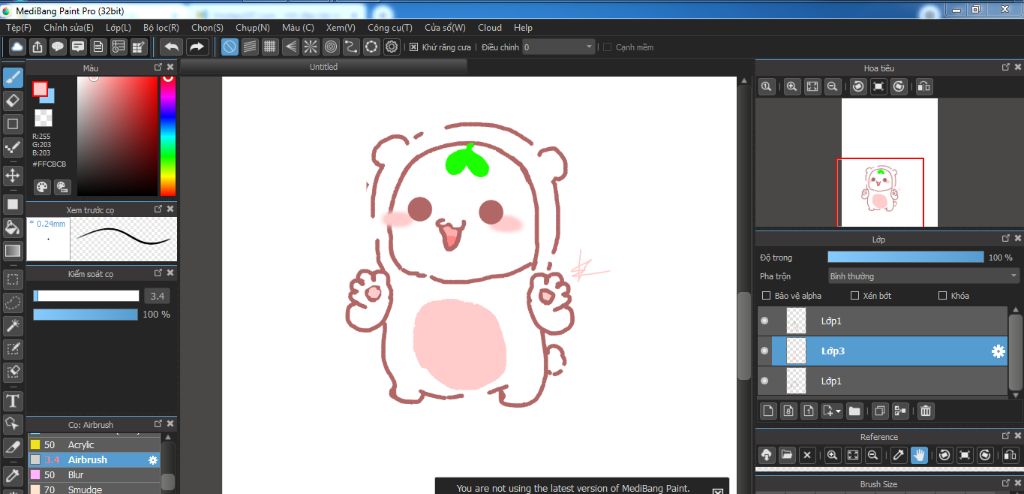Enable the Xén bớt checkbox
The width and height of the screenshot is (1024, 494).
tap(854, 296)
